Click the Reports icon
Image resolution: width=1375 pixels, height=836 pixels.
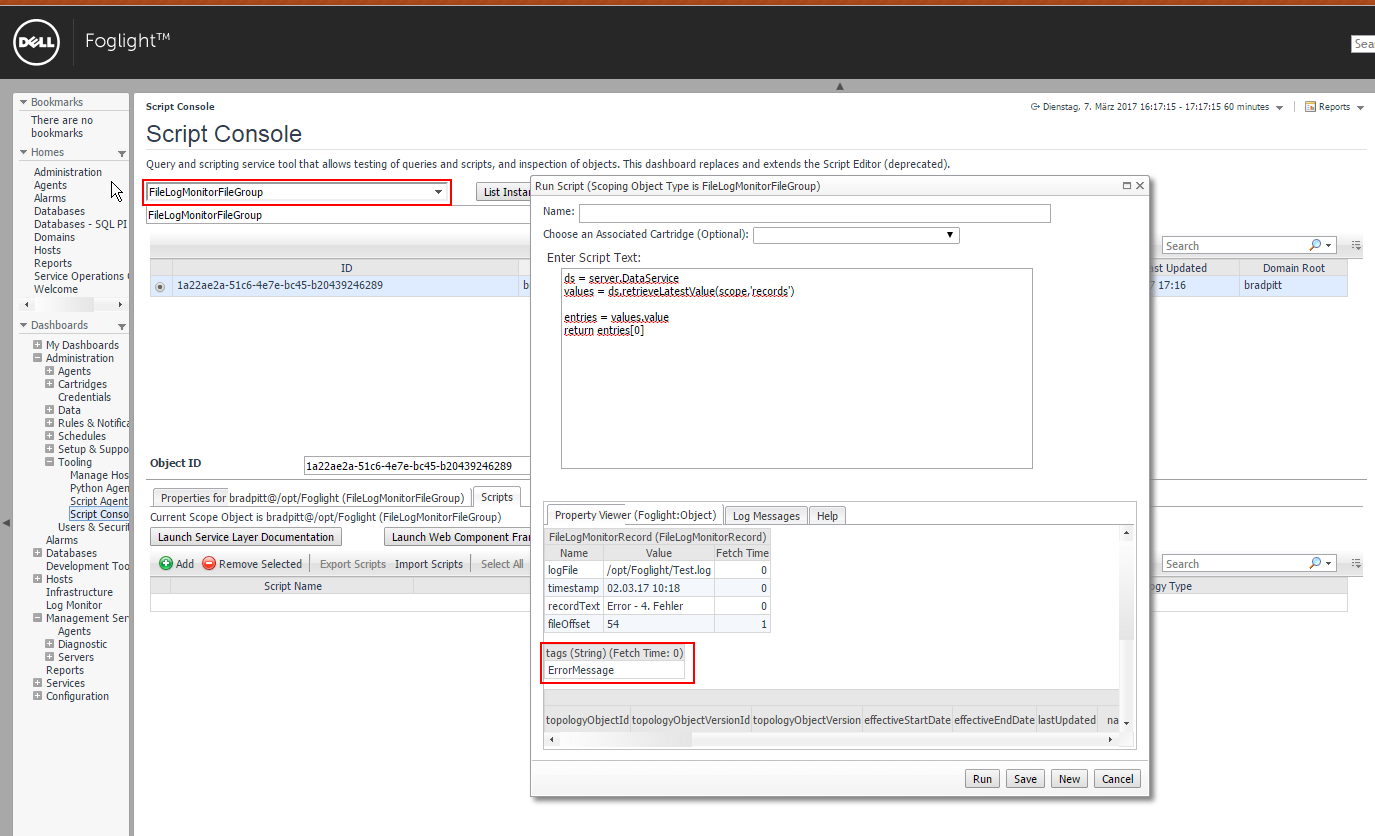tap(1310, 107)
